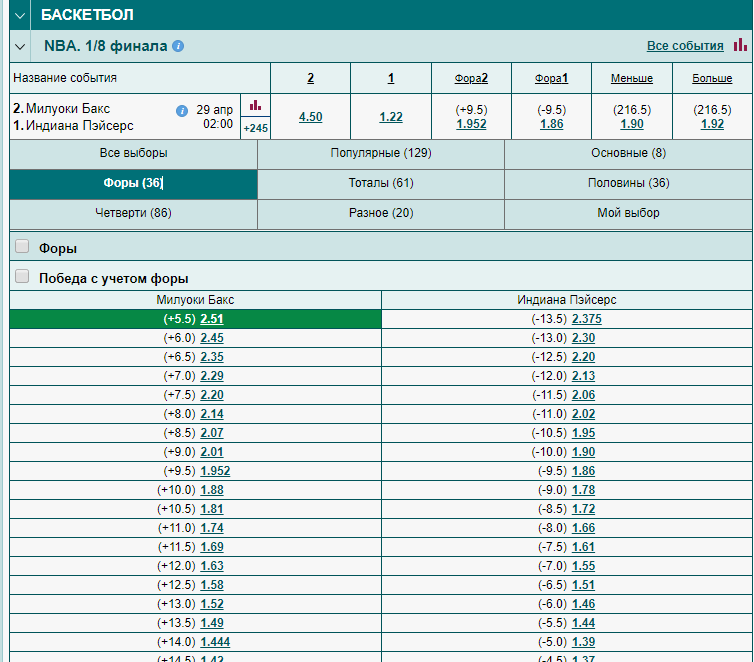This screenshot has width=754, height=662.
Task: Select Милуоки (+7.5) odds 2.20
Action: tap(212, 395)
